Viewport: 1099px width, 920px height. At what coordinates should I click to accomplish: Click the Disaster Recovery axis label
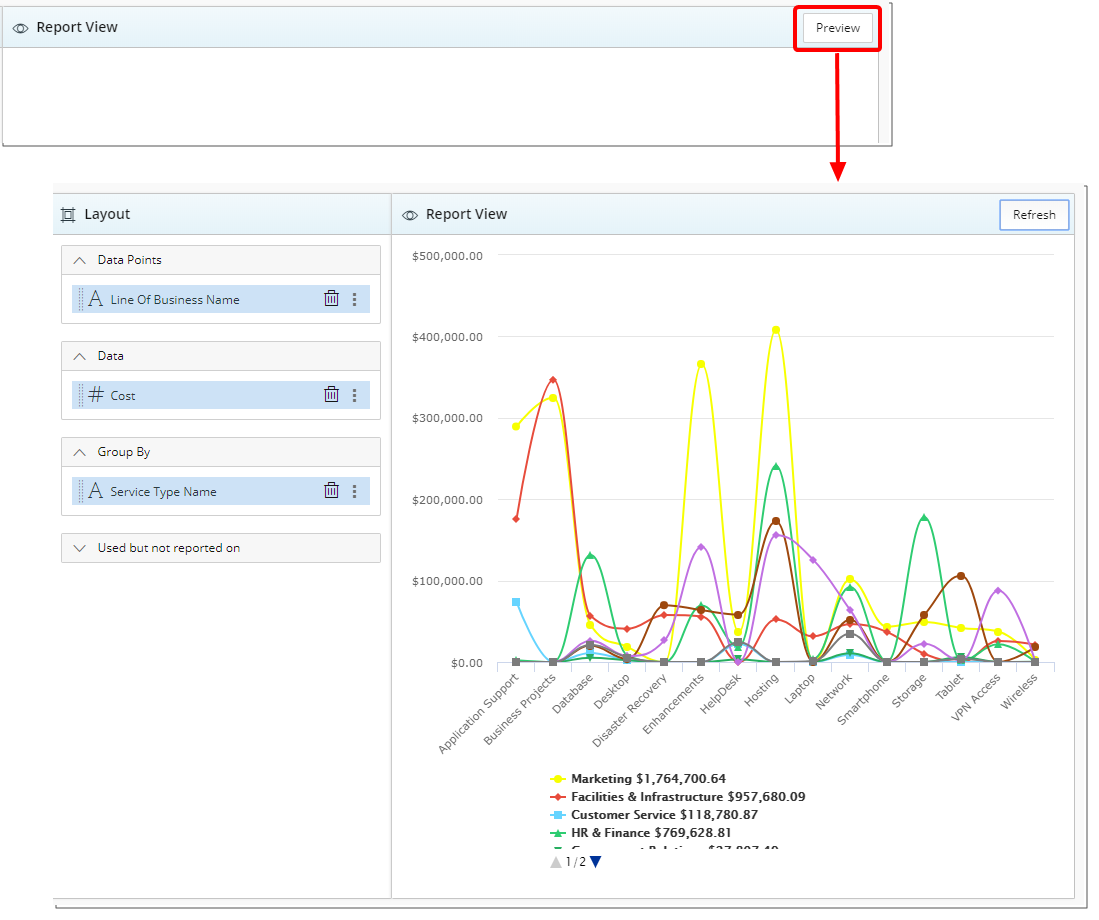point(629,710)
